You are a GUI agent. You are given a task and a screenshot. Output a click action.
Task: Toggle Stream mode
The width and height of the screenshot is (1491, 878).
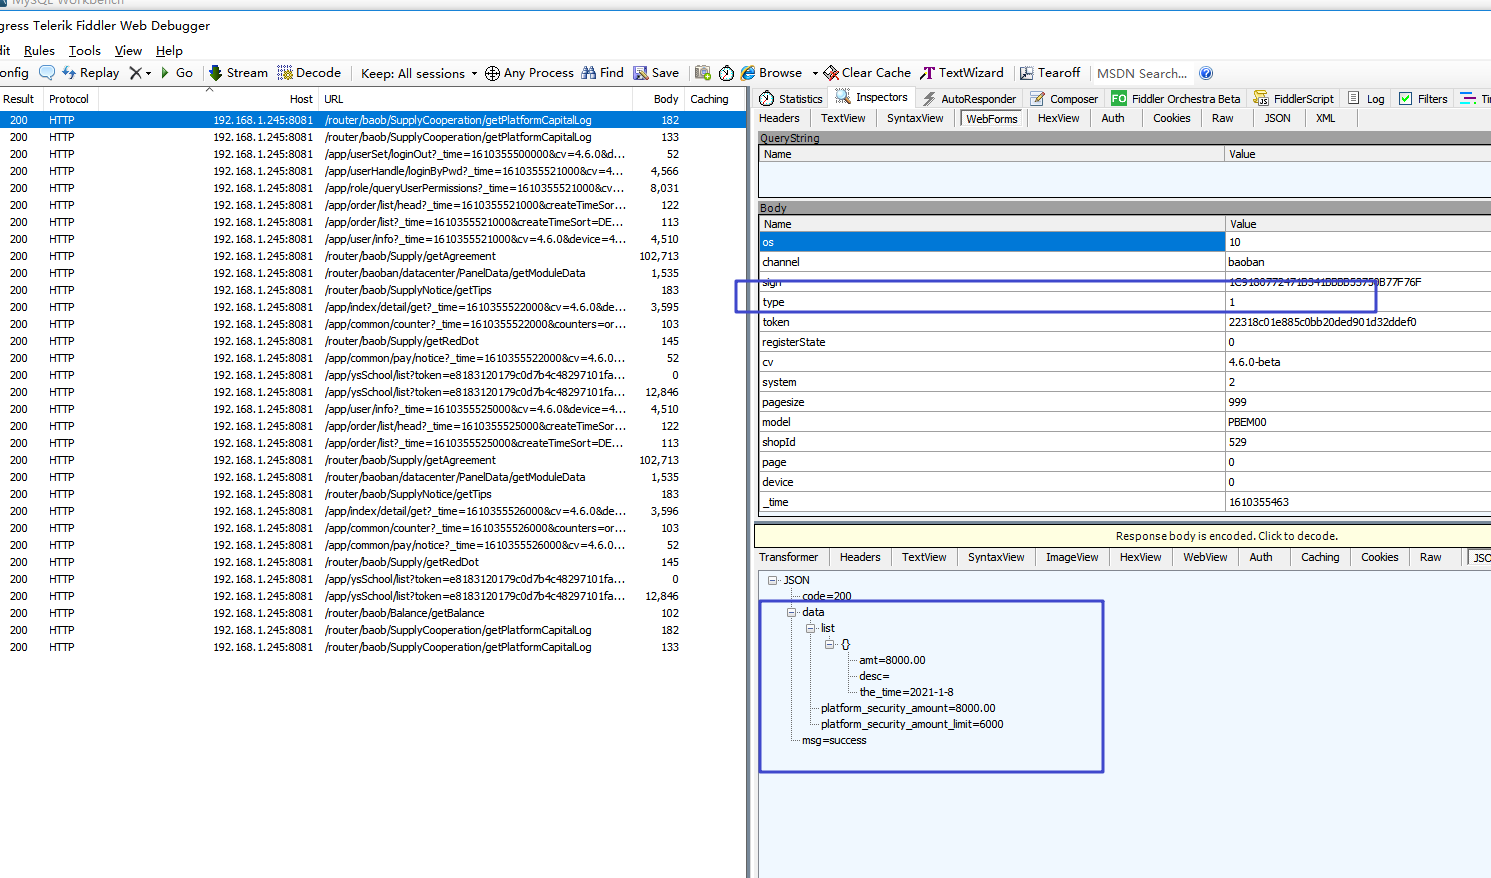(238, 73)
